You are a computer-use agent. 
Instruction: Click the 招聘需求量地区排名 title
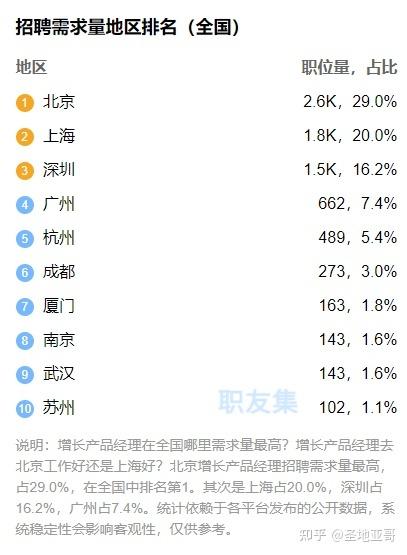96,27
